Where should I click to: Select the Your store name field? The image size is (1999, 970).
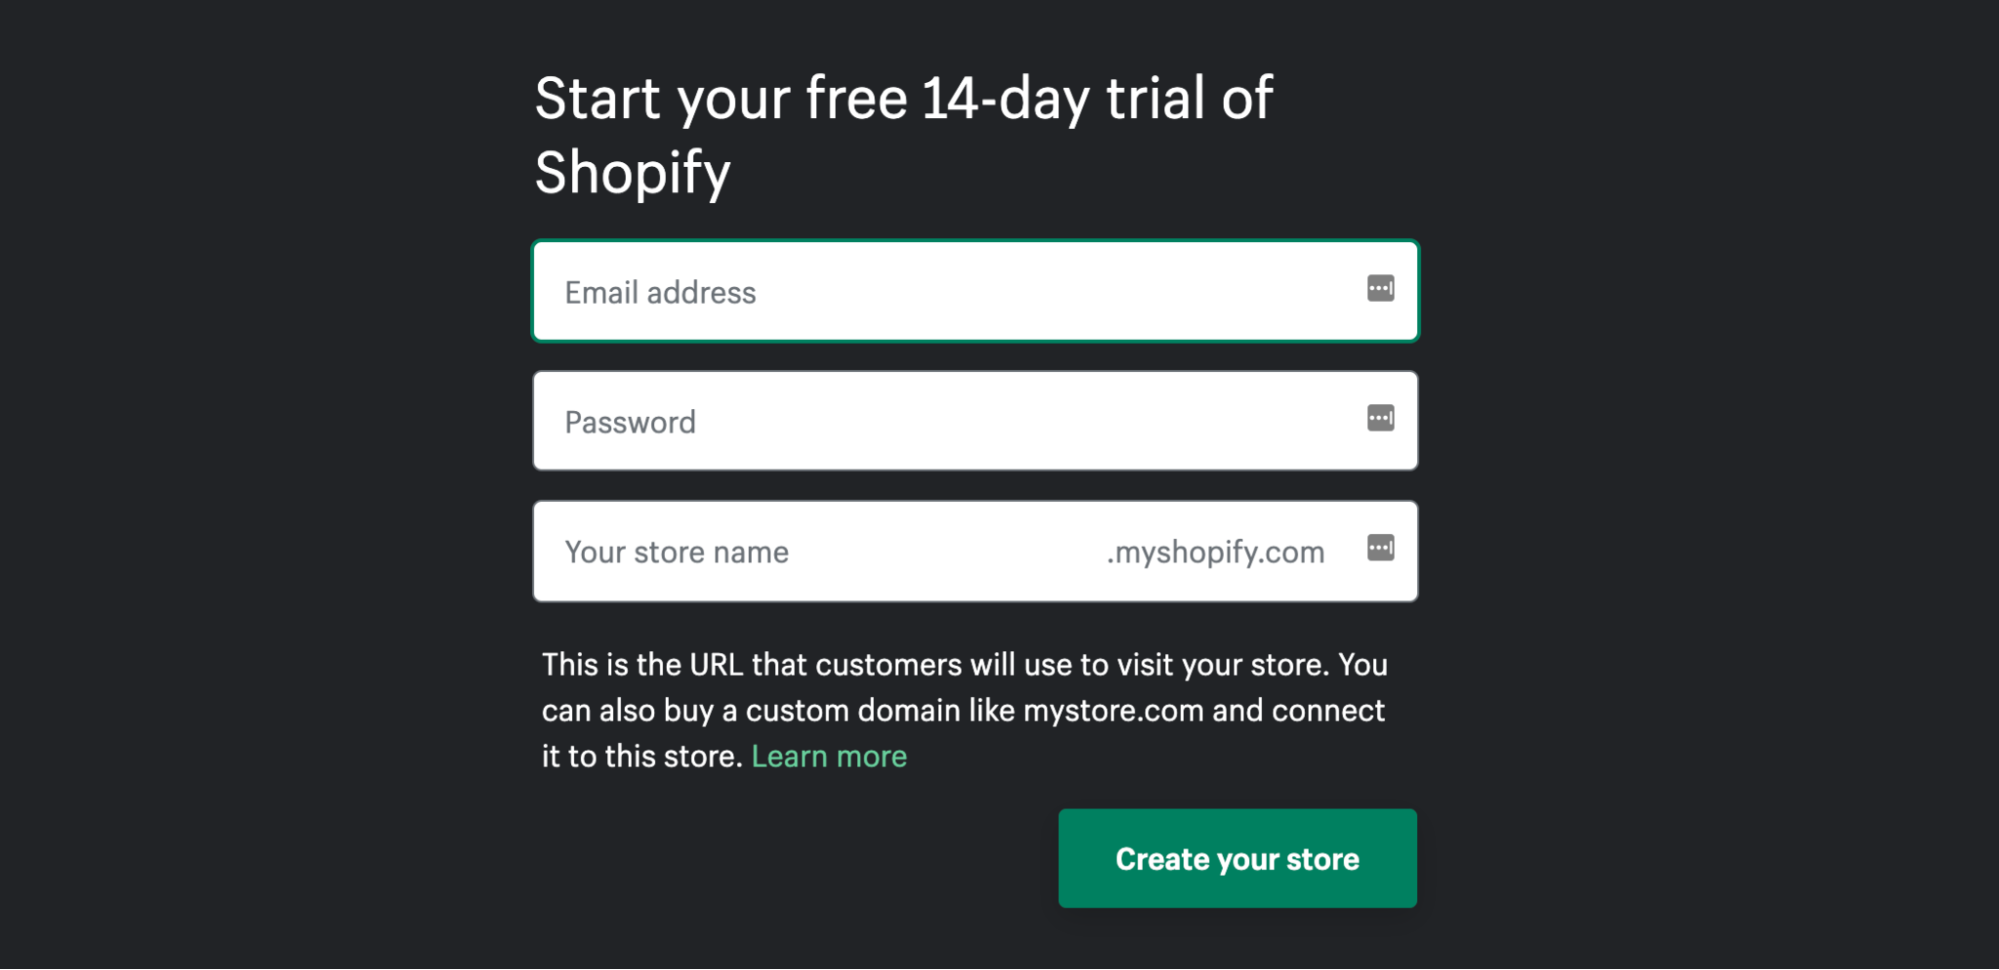pos(975,551)
